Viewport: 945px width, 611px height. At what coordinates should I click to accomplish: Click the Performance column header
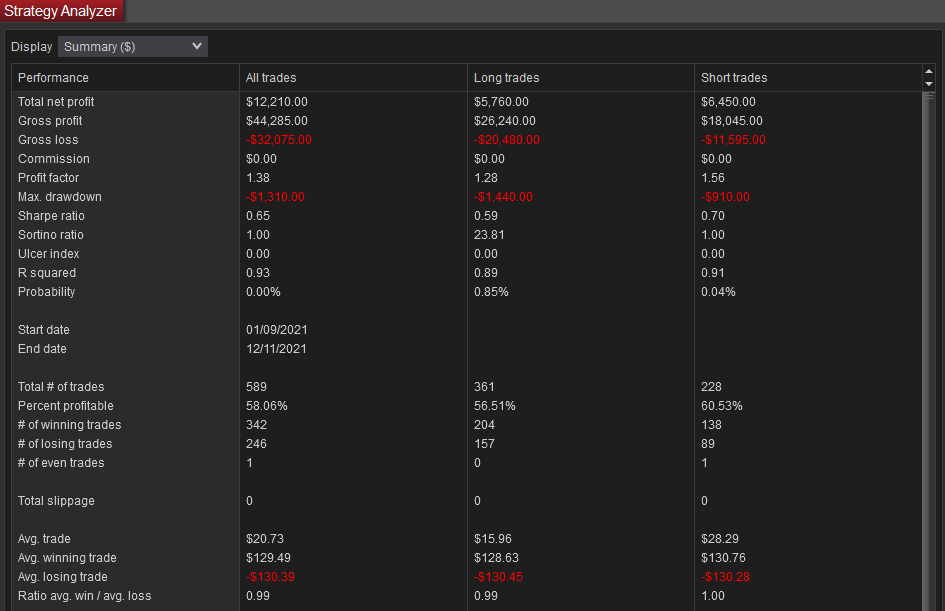point(53,78)
